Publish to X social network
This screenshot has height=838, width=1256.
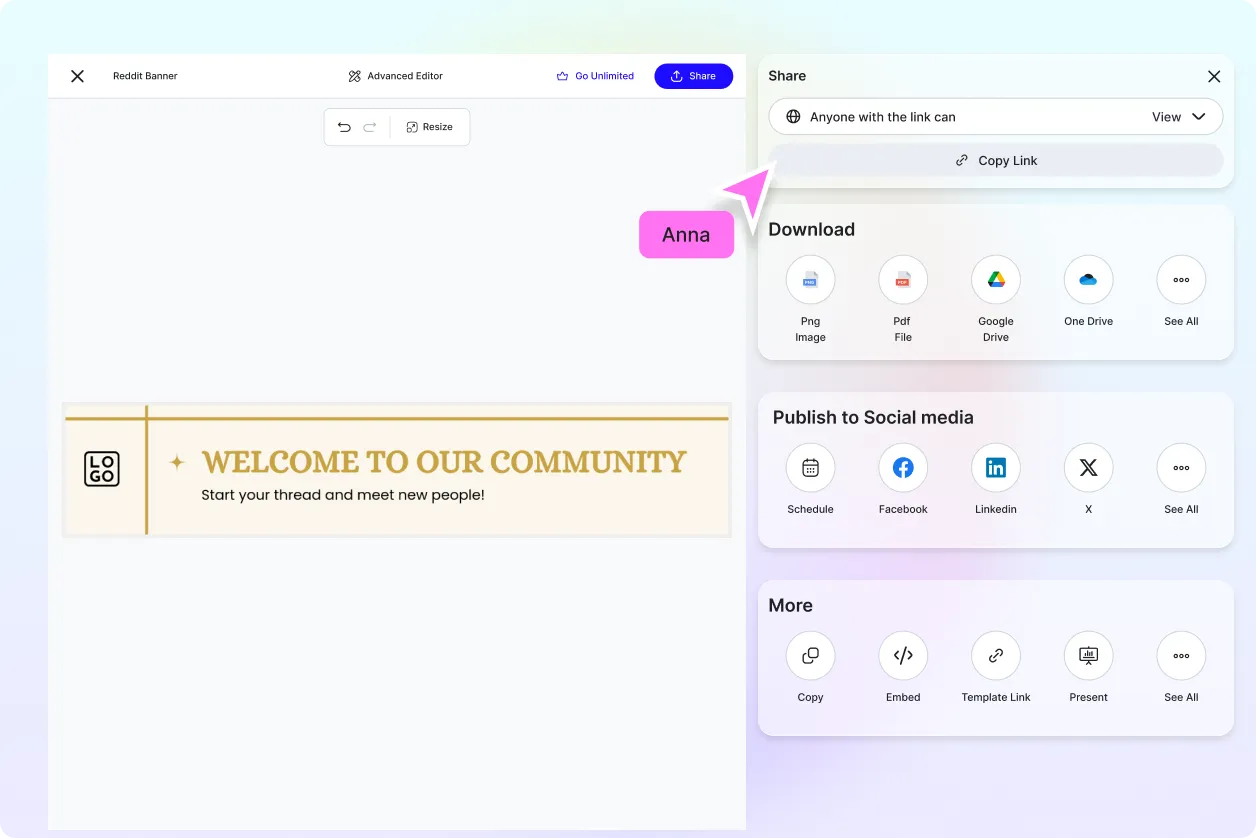[1088, 468]
